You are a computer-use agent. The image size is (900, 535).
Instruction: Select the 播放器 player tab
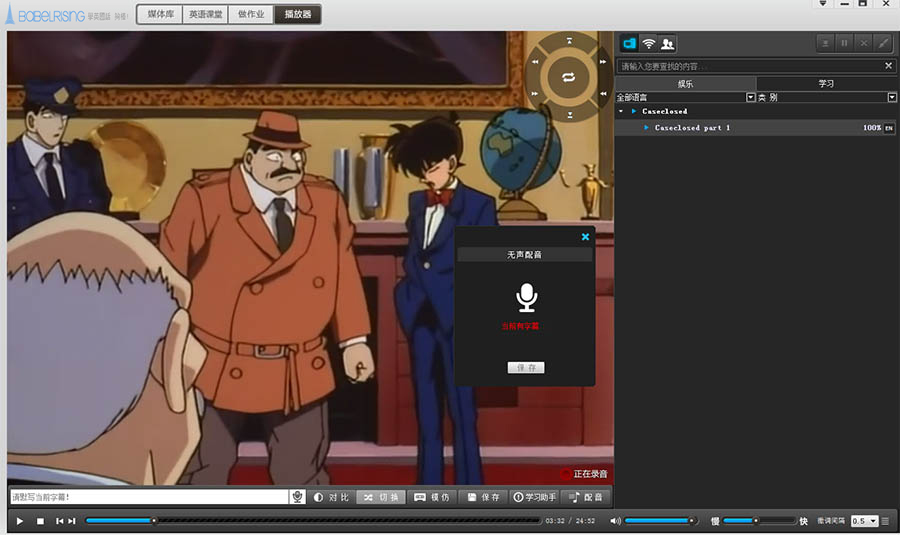pos(297,14)
